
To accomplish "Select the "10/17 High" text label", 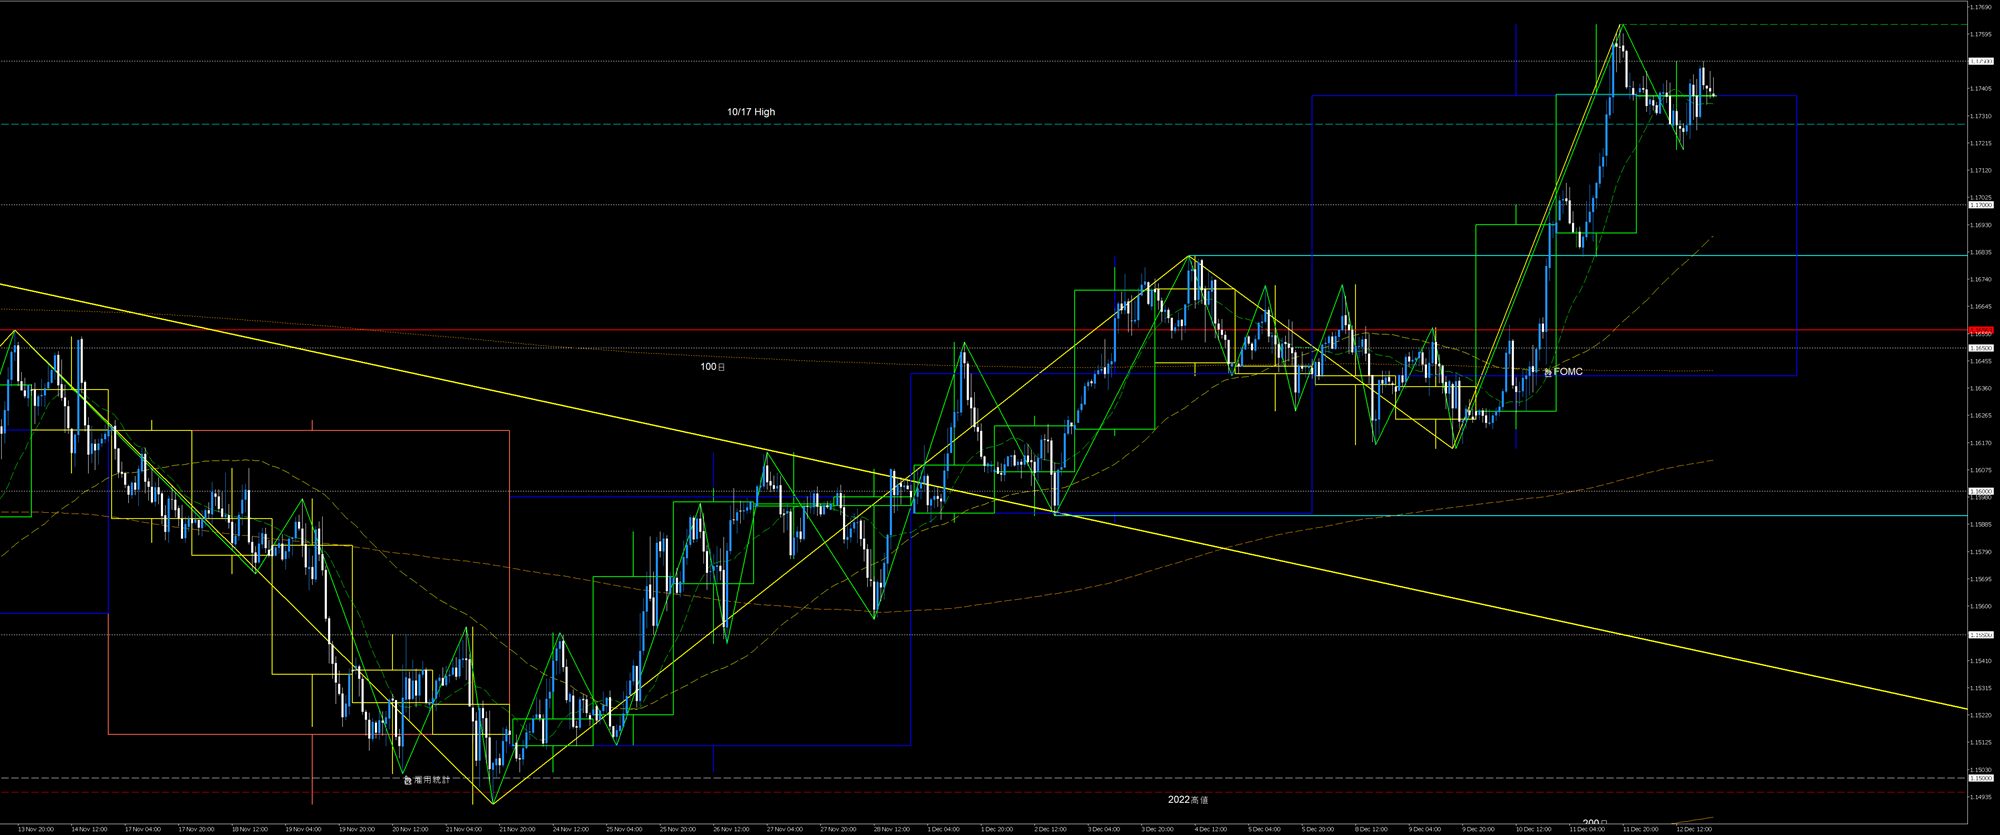I will point(751,112).
